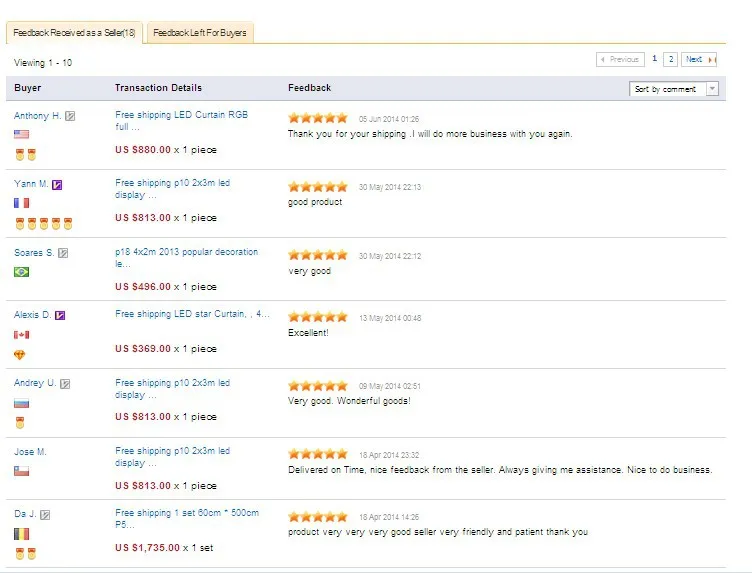Open 'p18 4x2m 2013 popular decoration' product link

click(187, 257)
